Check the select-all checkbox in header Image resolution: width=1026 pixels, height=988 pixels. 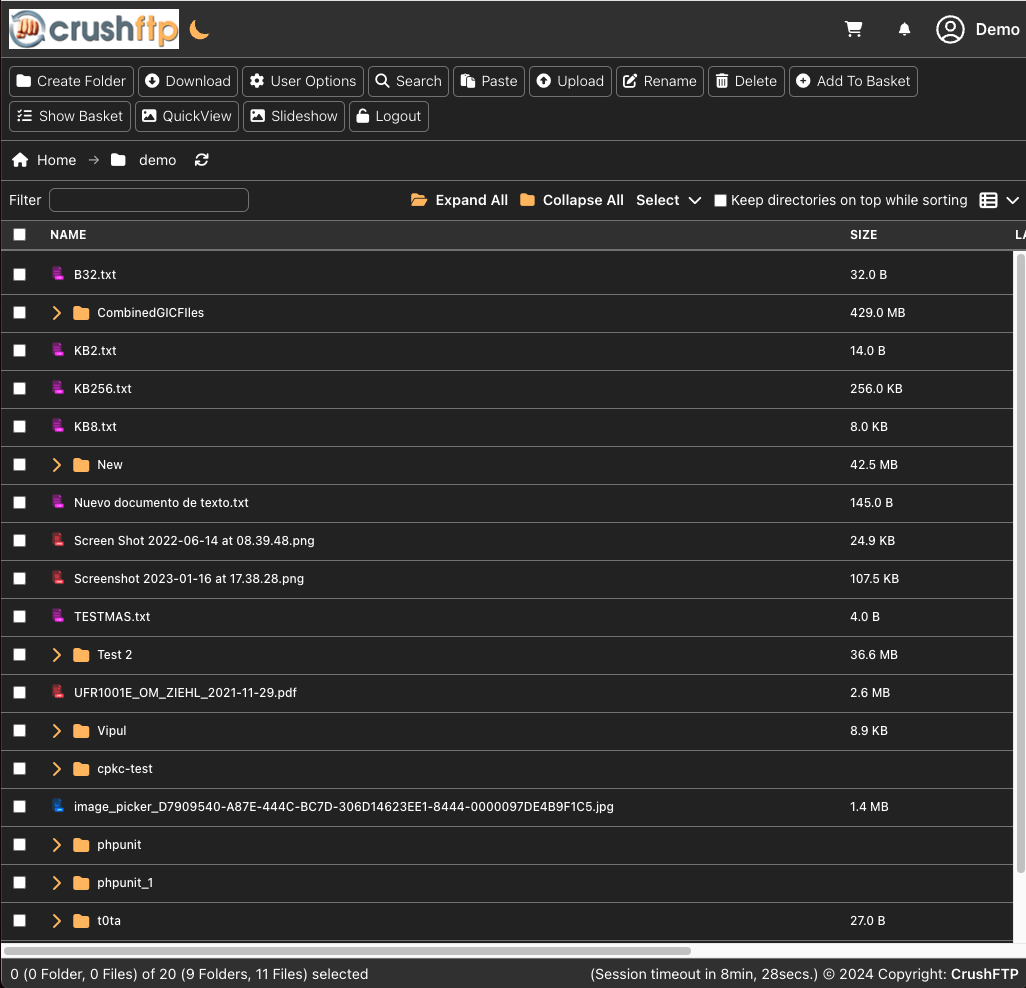pyautogui.click(x=20, y=234)
